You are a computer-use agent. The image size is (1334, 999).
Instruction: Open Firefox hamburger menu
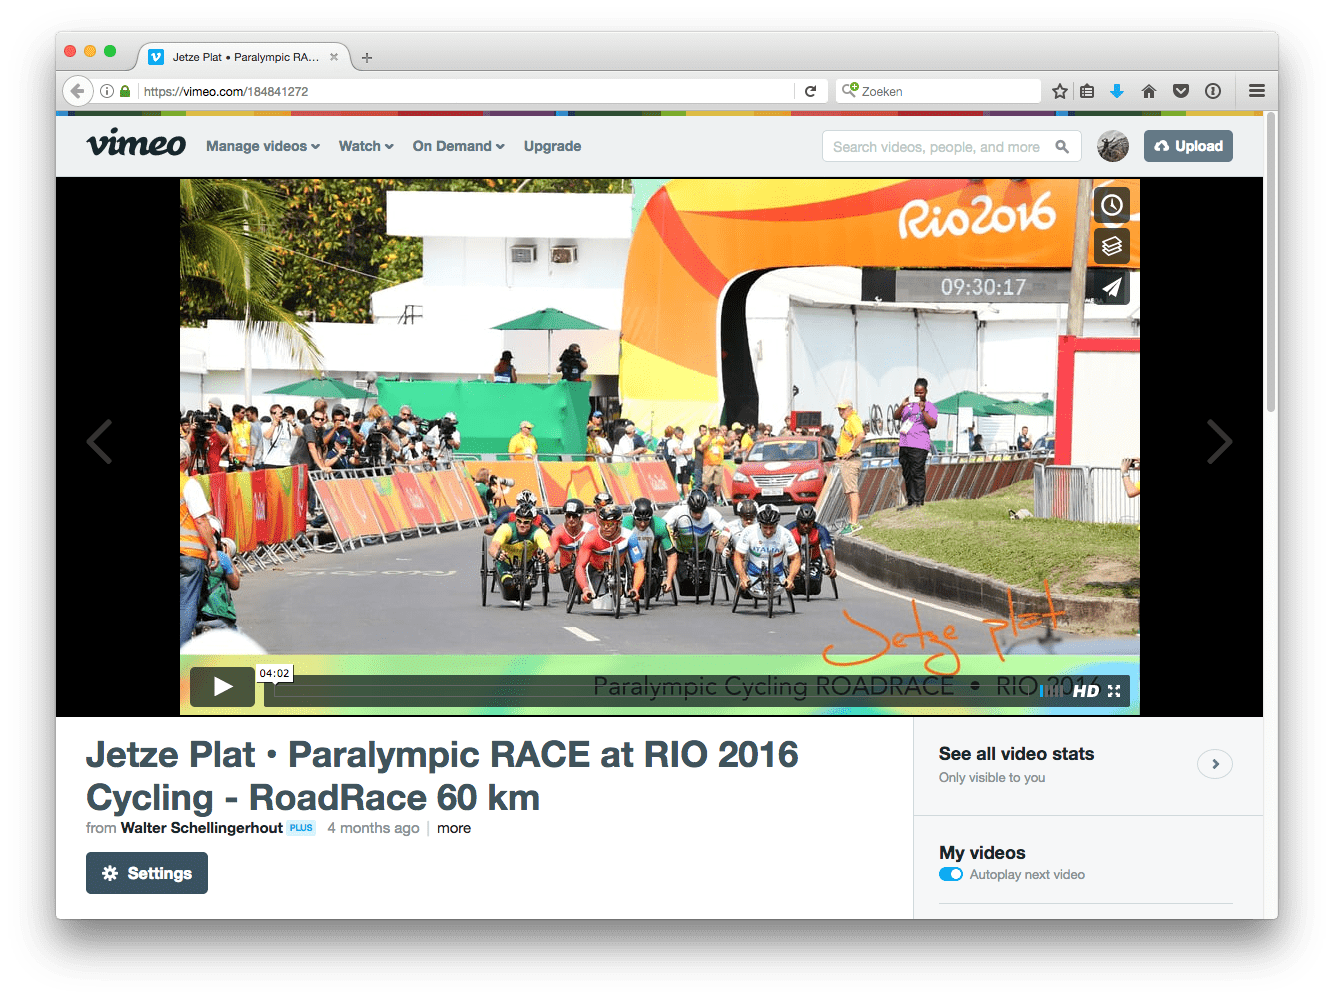[x=1257, y=91]
